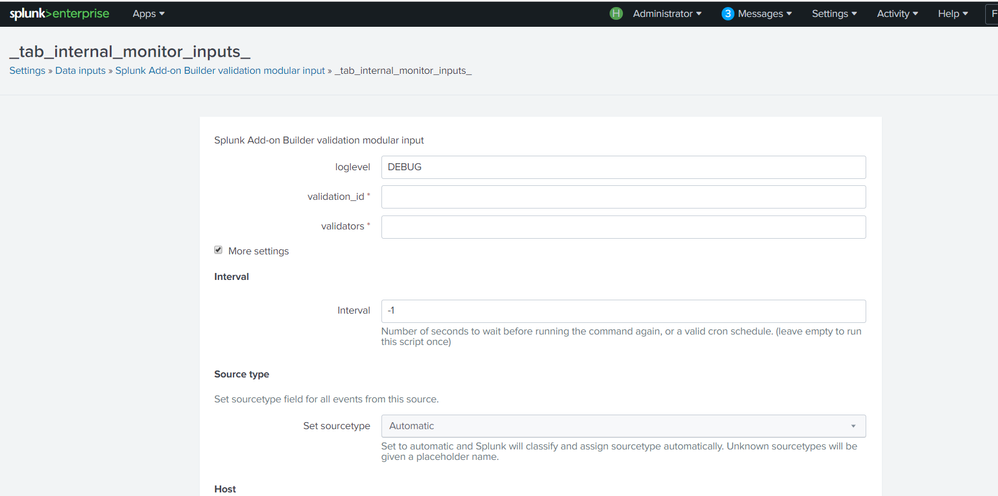This screenshot has width=998, height=496.
Task: Click the validation_id text field
Action: (623, 197)
